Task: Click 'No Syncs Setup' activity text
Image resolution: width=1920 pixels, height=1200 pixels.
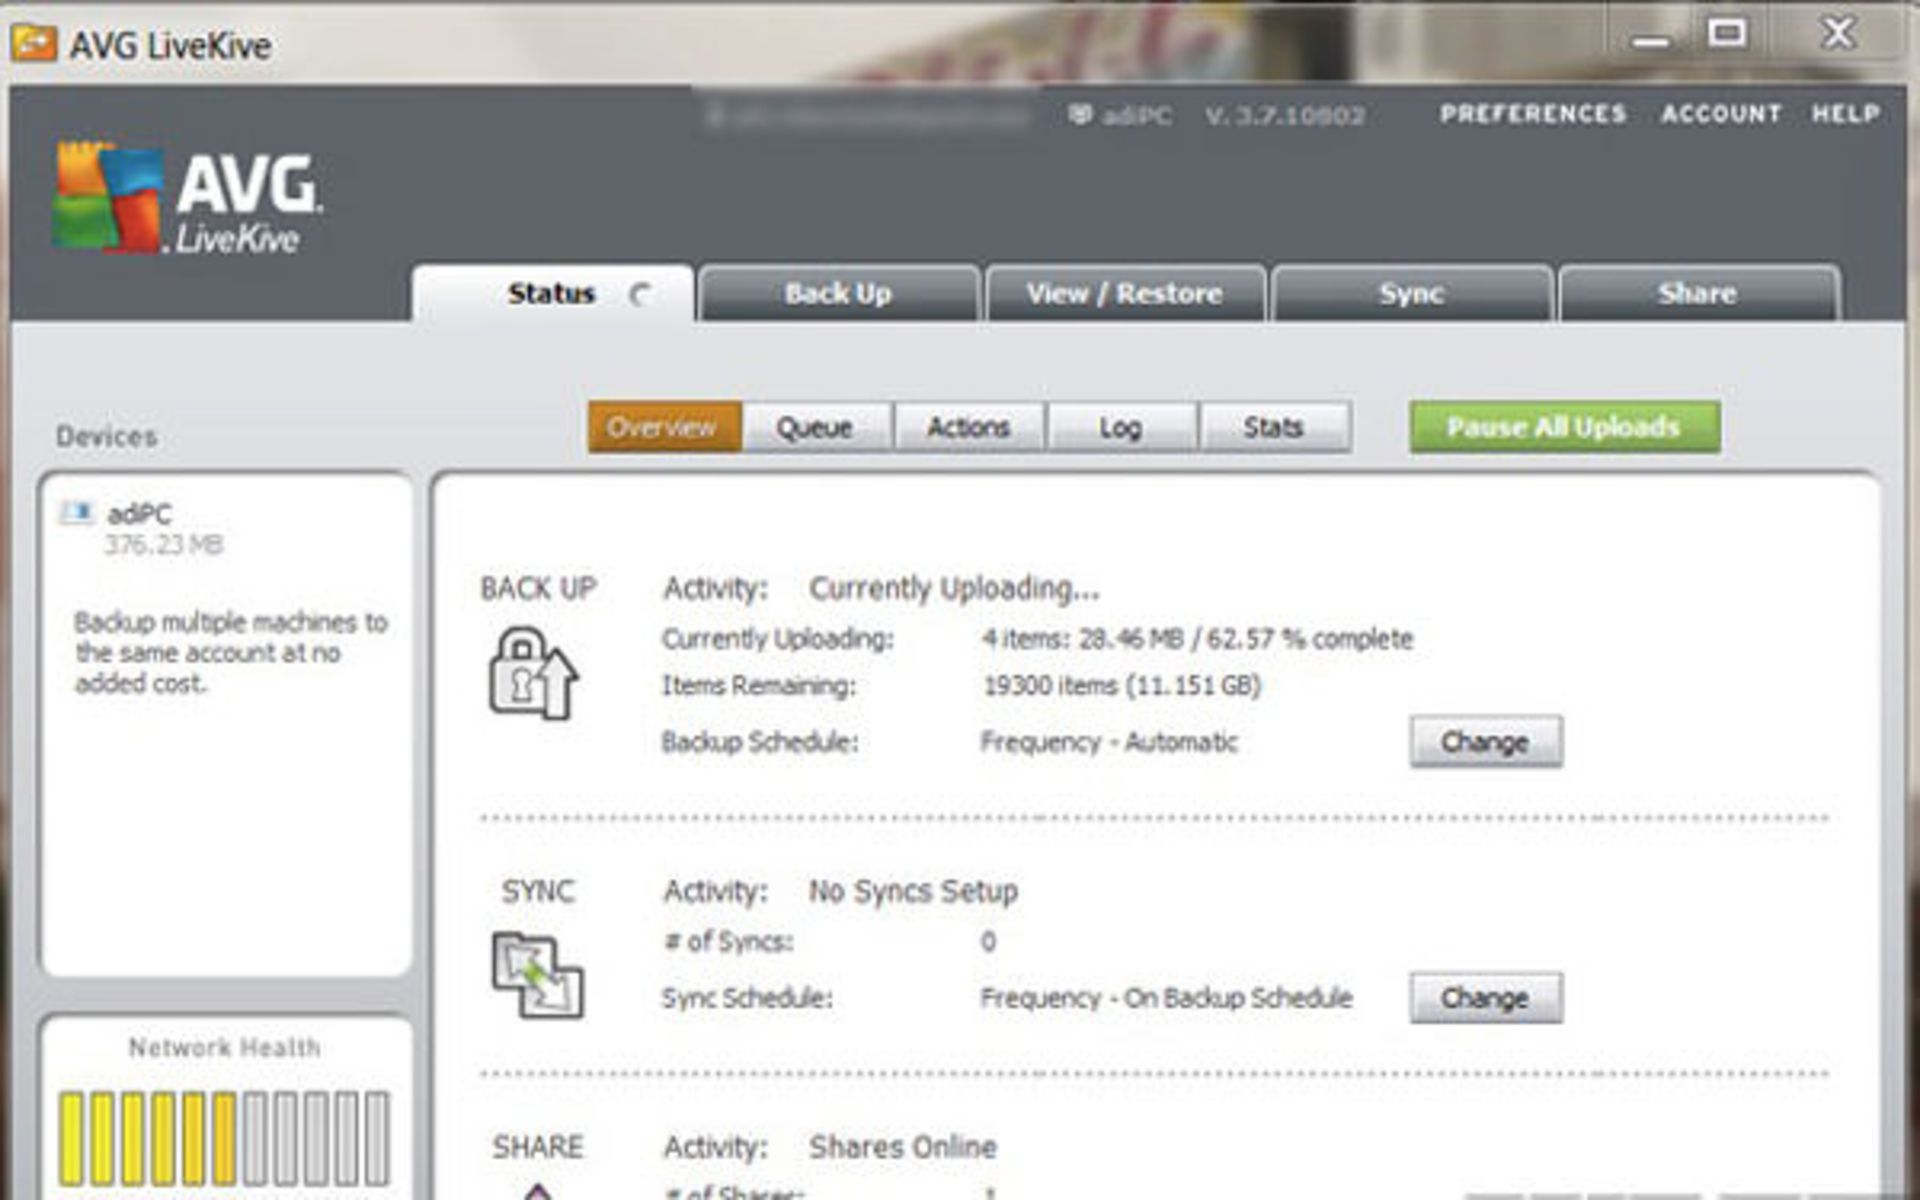Action: tap(913, 891)
